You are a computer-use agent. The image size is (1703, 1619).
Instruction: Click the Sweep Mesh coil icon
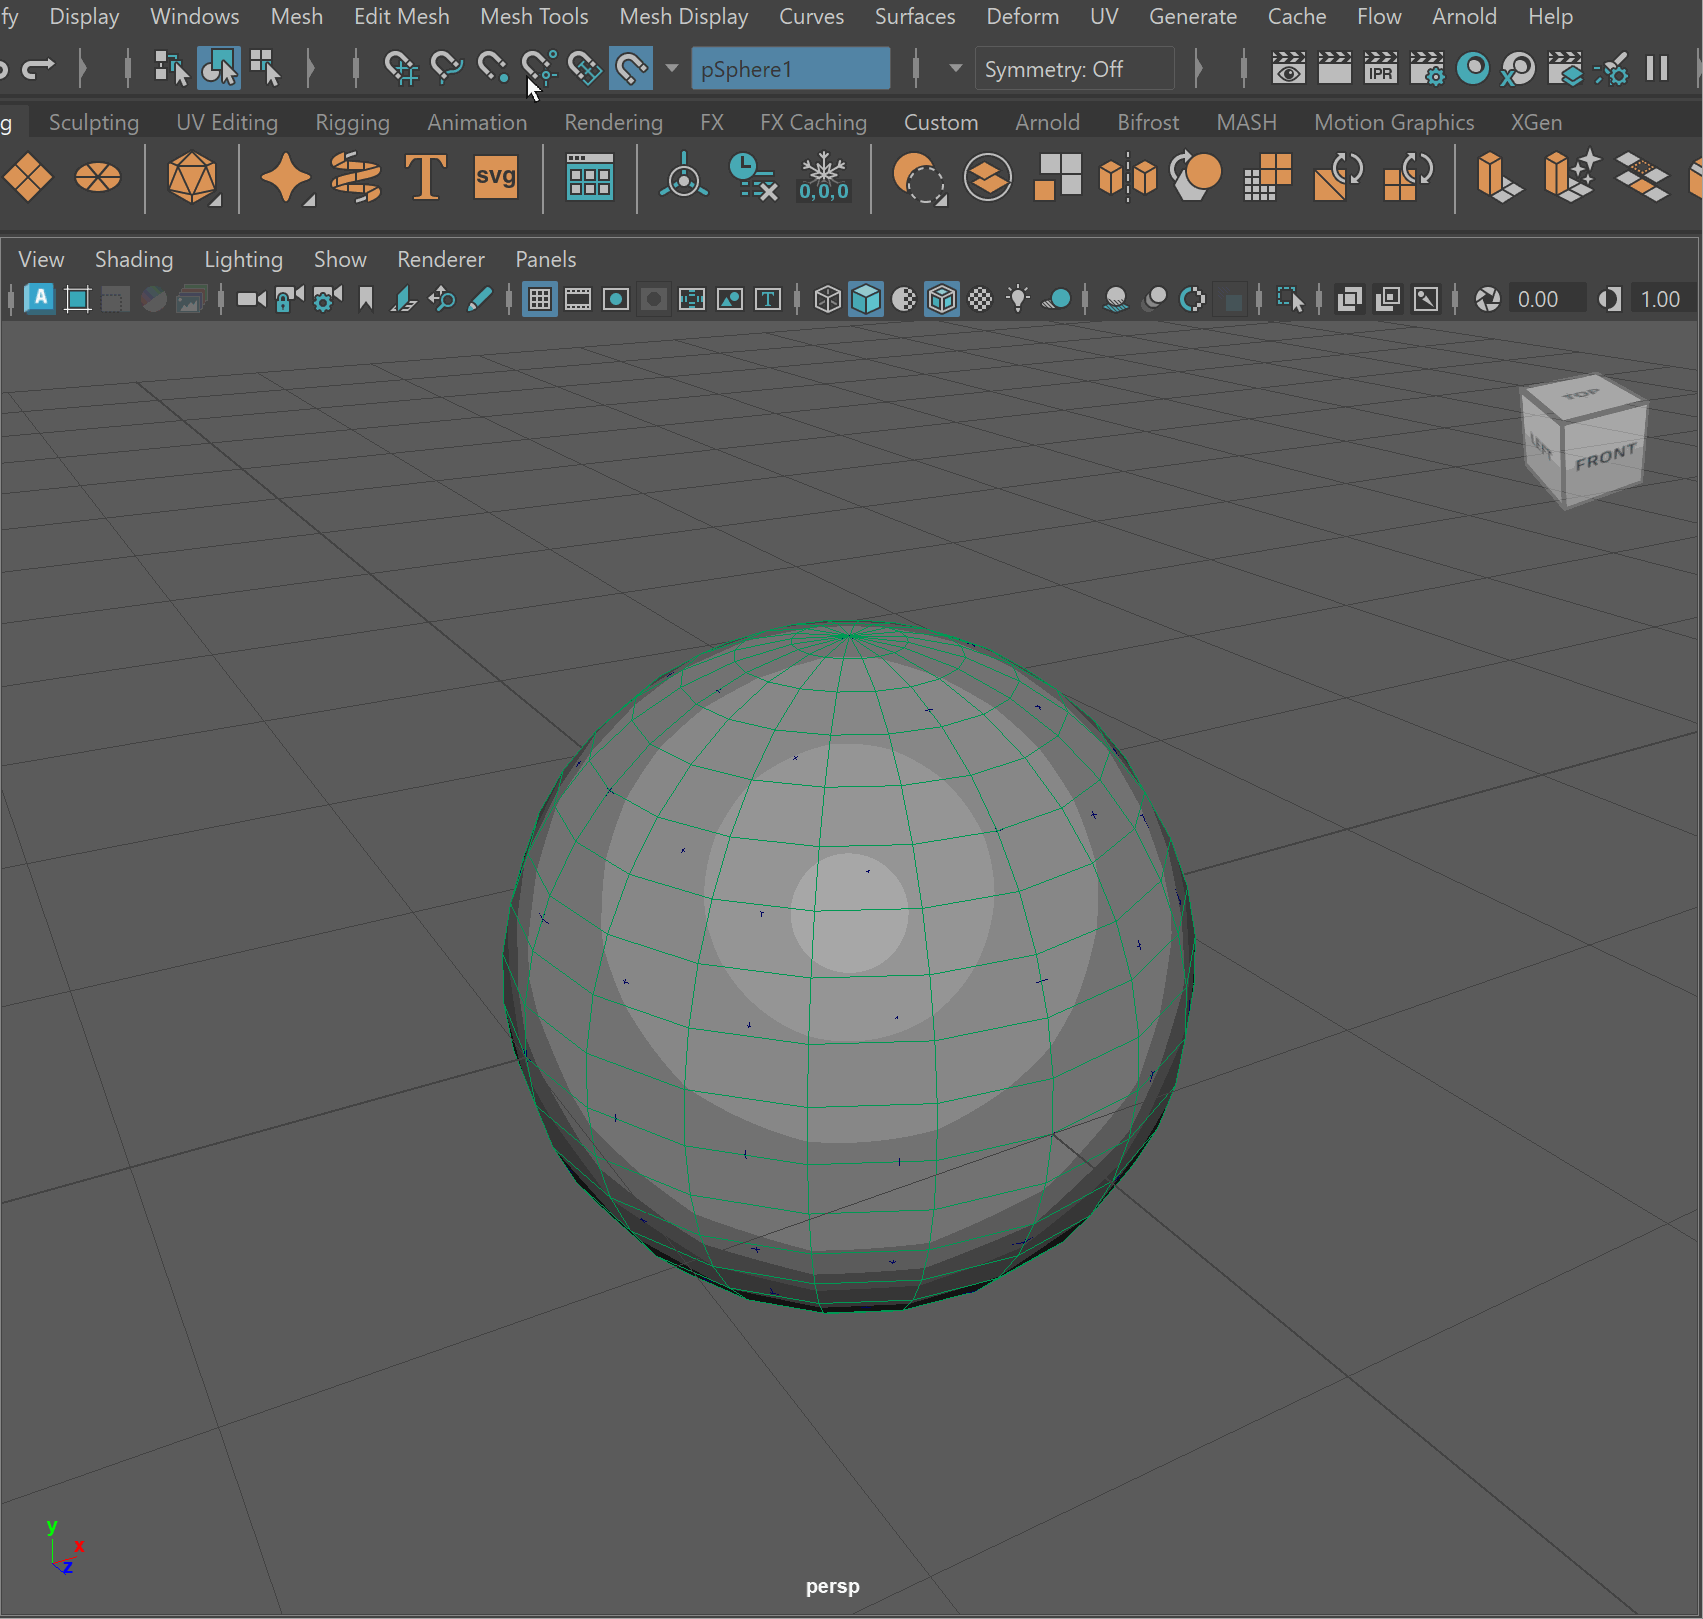(355, 178)
